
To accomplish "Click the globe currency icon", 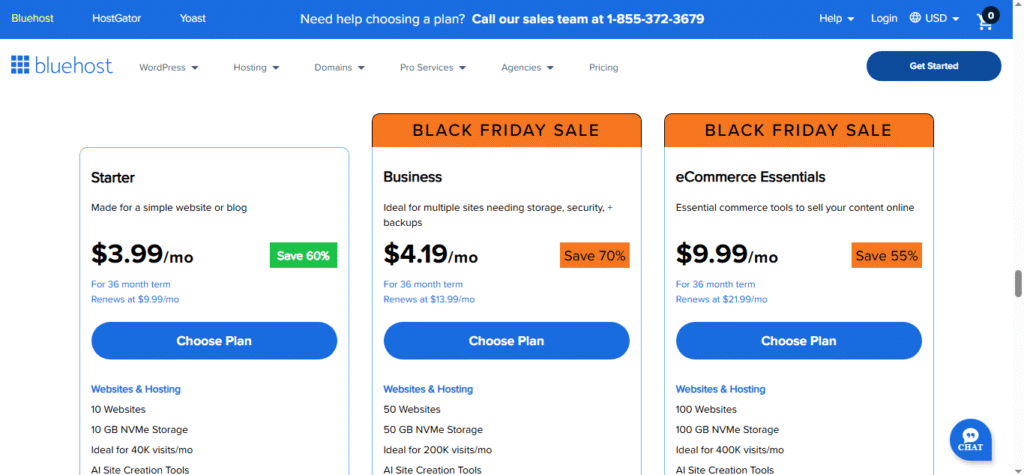I will pyautogui.click(x=915, y=19).
